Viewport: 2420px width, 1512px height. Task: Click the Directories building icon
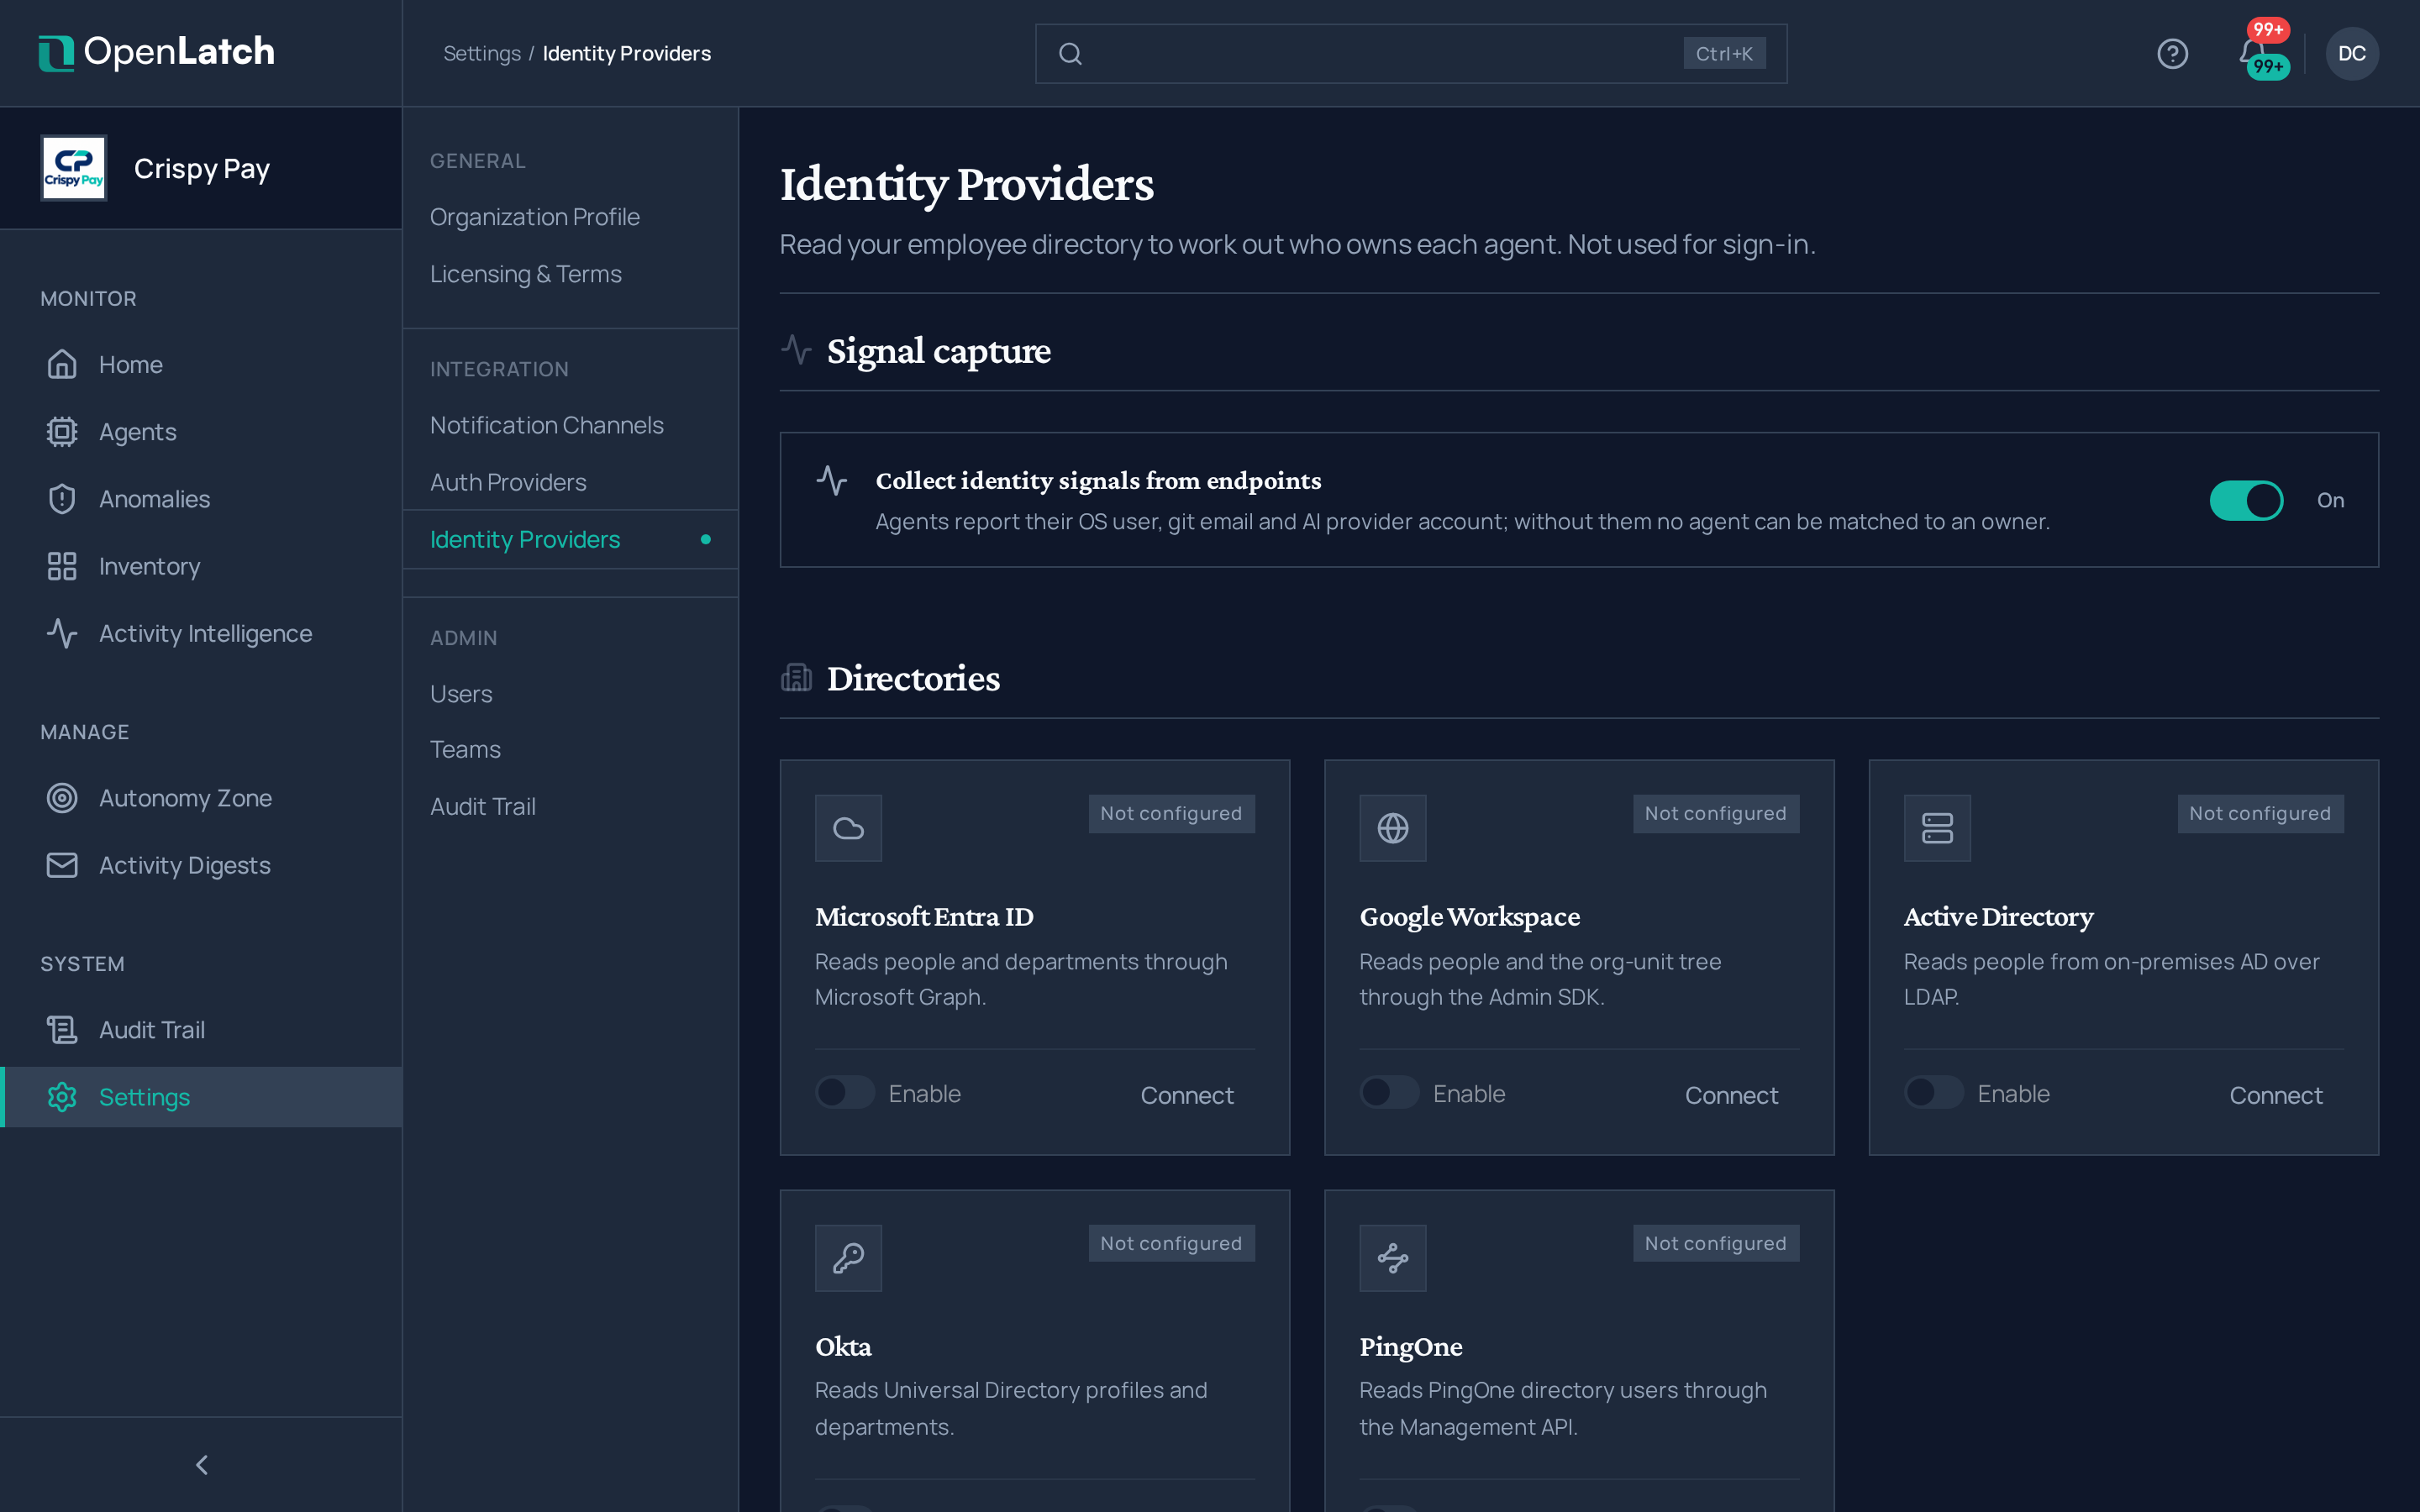[796, 678]
